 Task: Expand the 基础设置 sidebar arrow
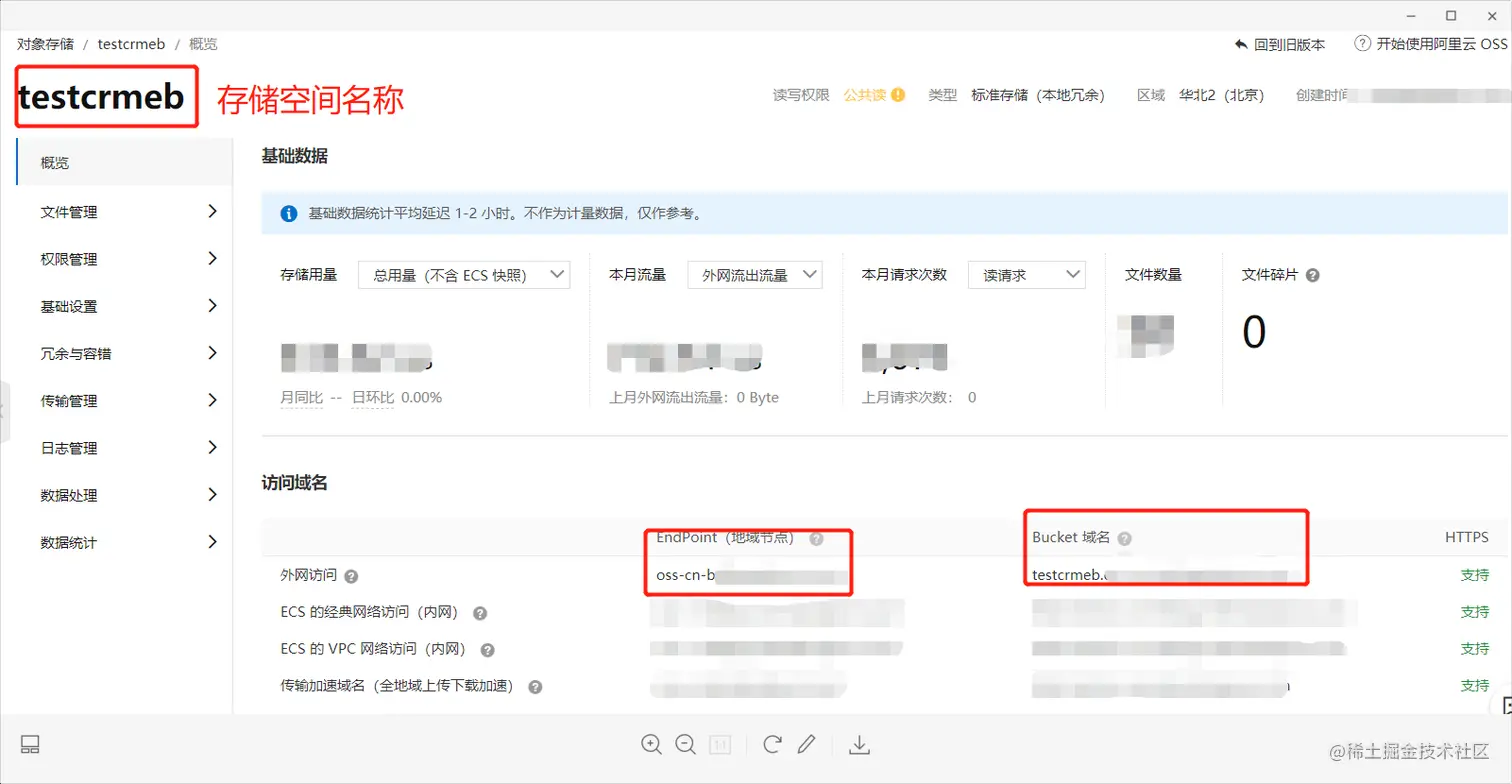(212, 306)
